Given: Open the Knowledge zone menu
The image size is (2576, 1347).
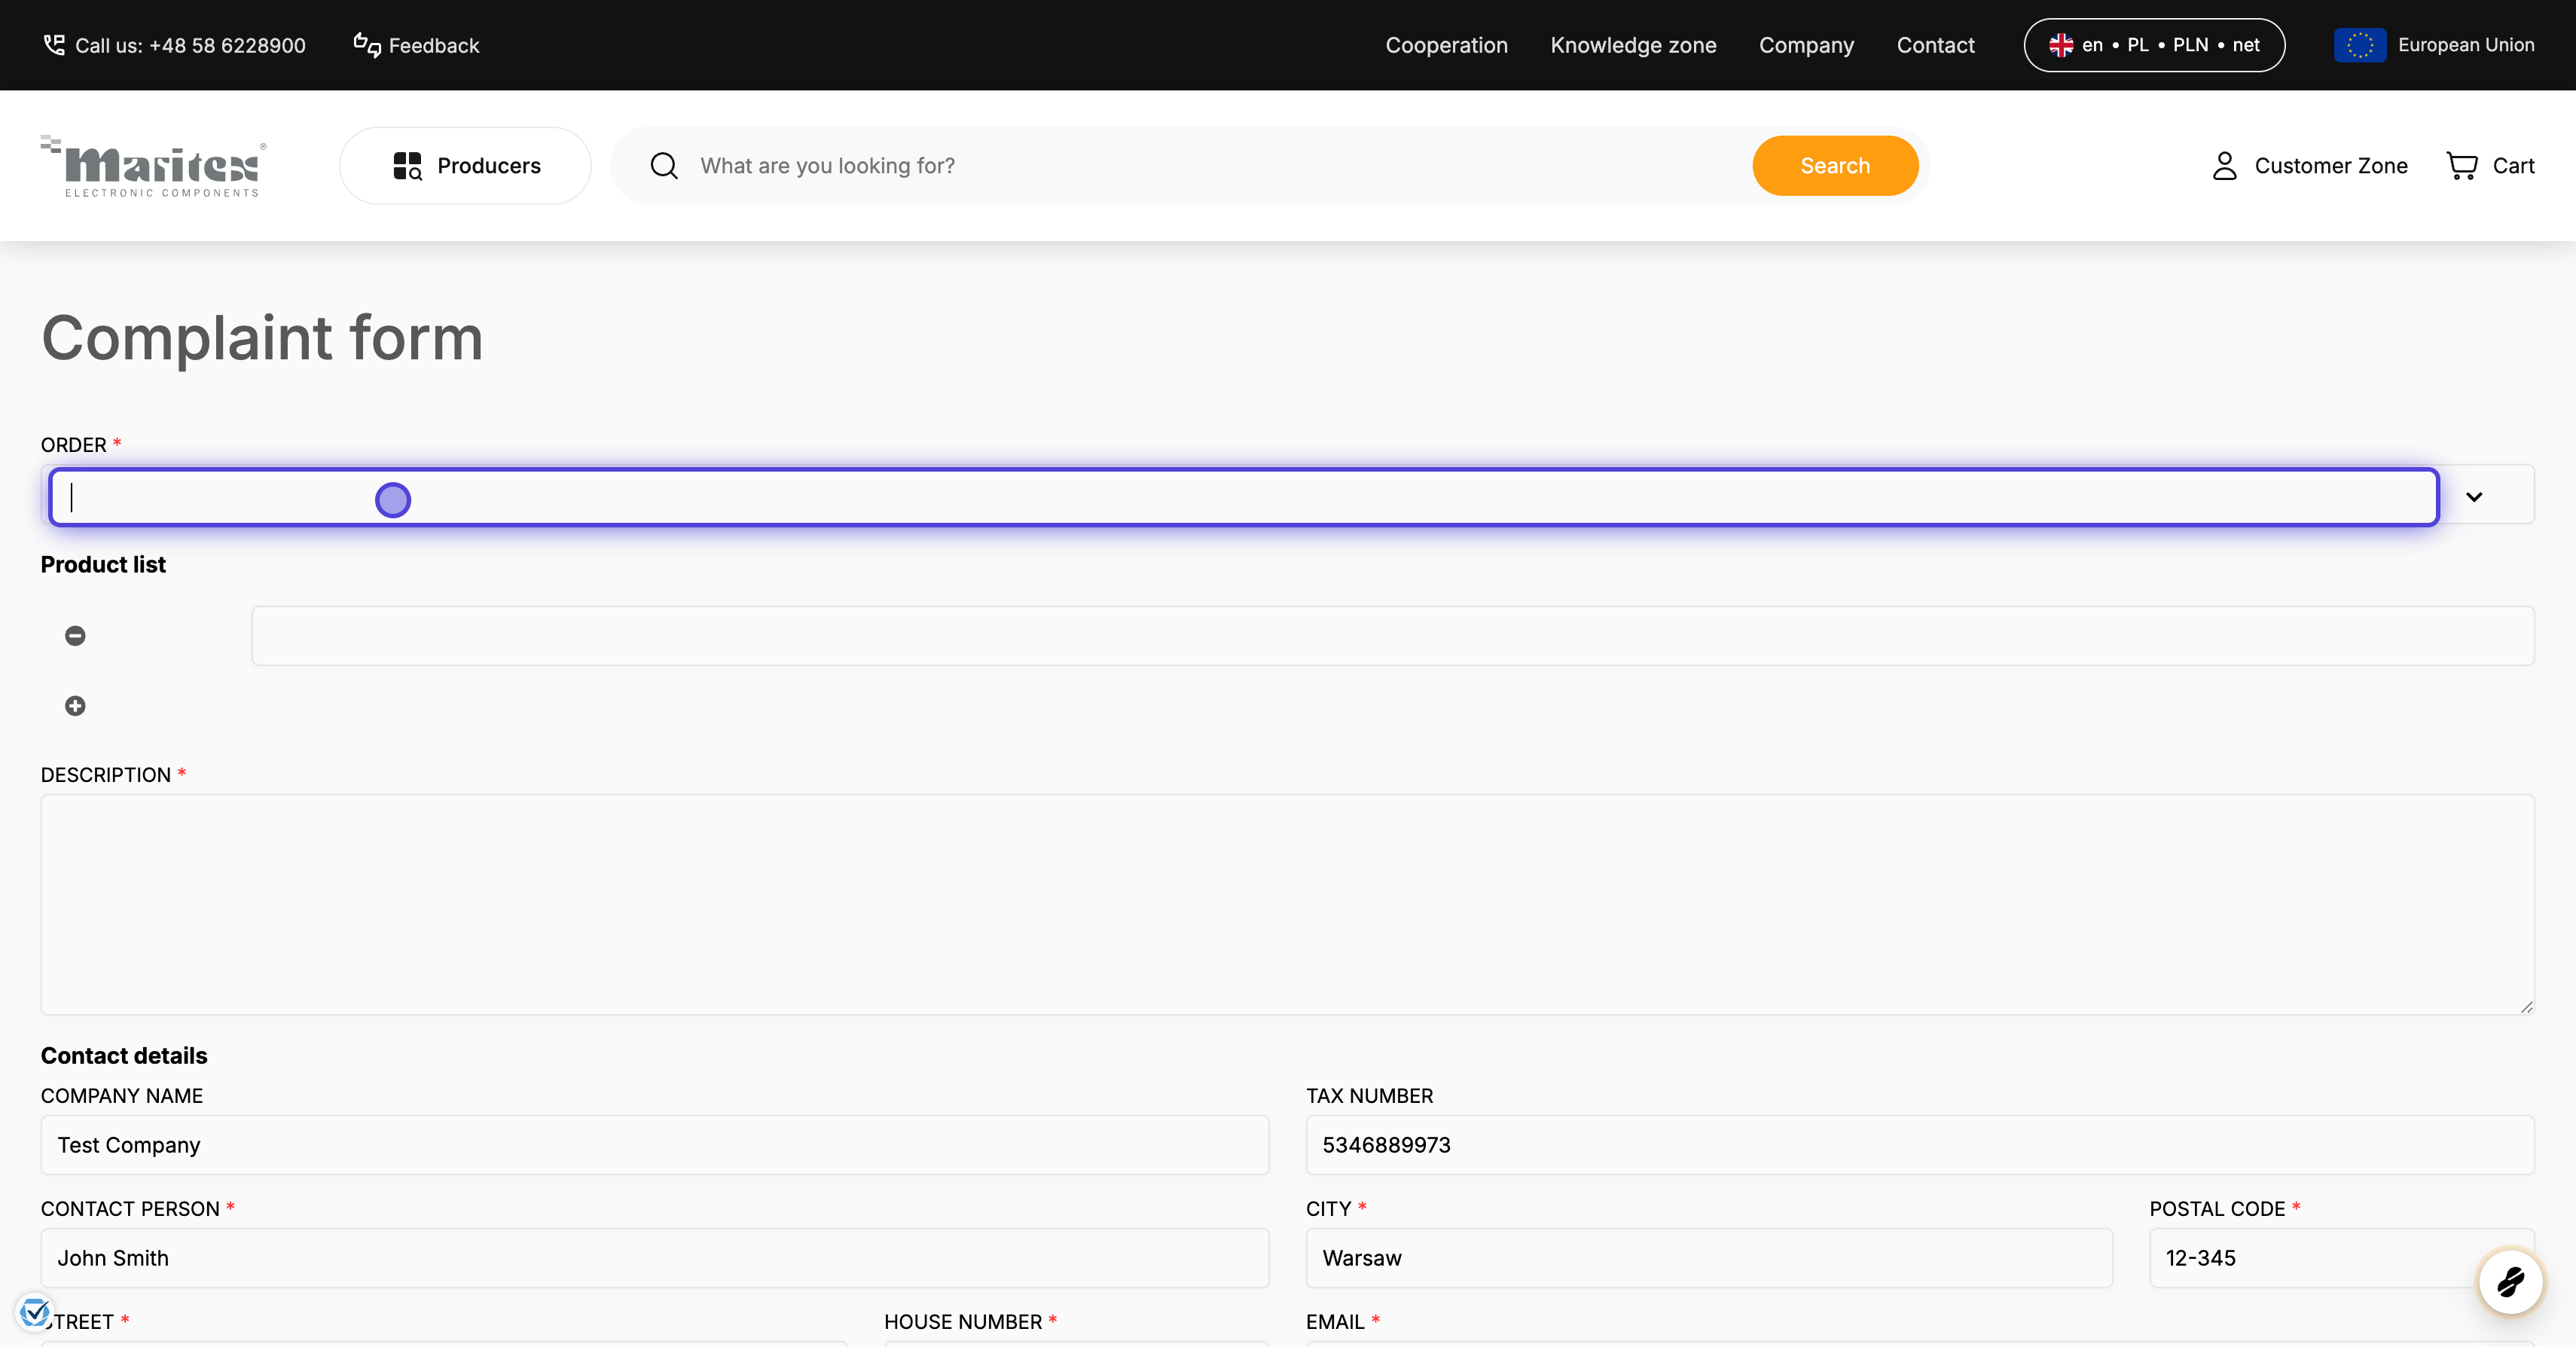Looking at the screenshot, I should pyautogui.click(x=1632, y=45).
